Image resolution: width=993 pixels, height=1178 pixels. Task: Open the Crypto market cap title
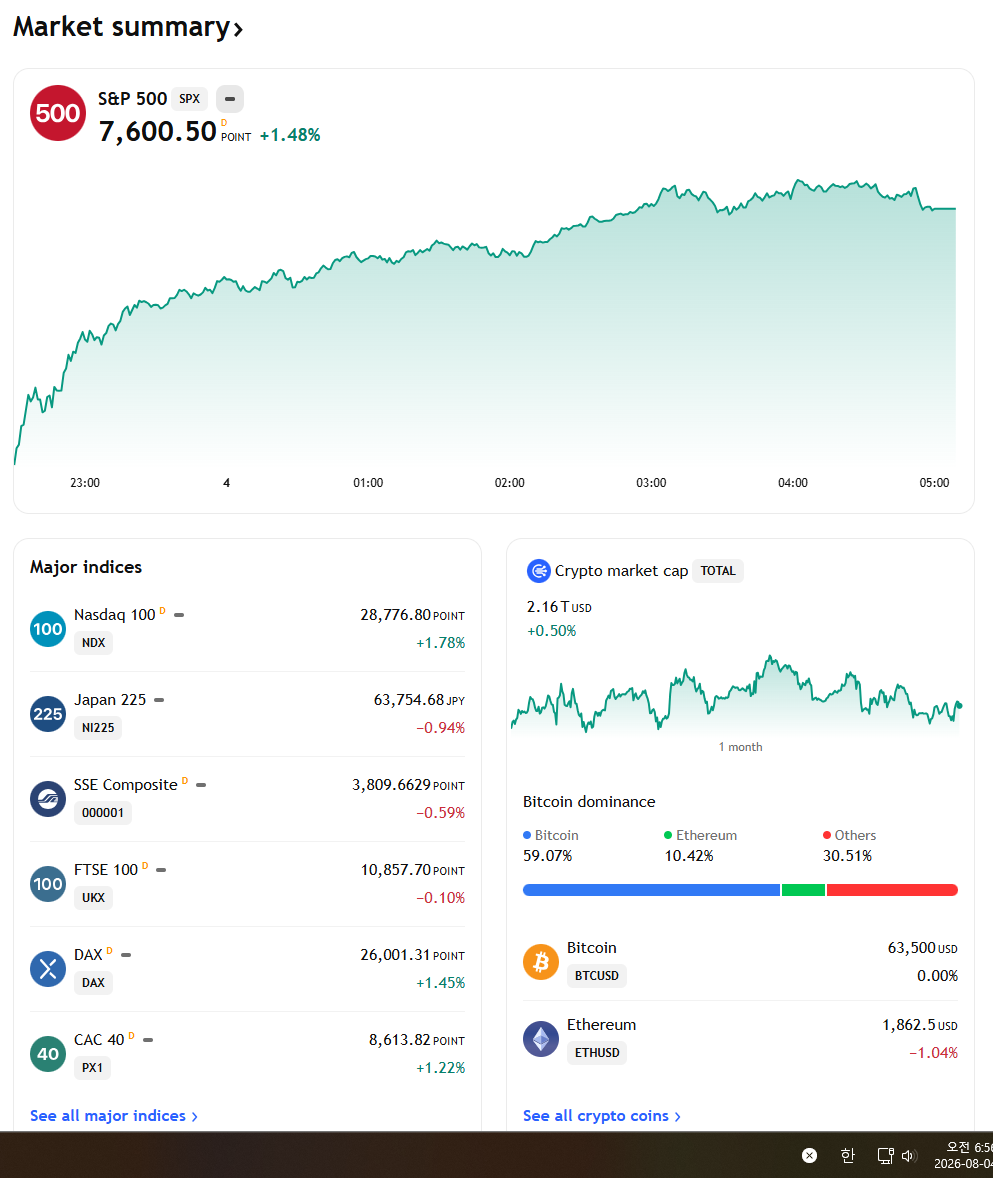click(621, 571)
